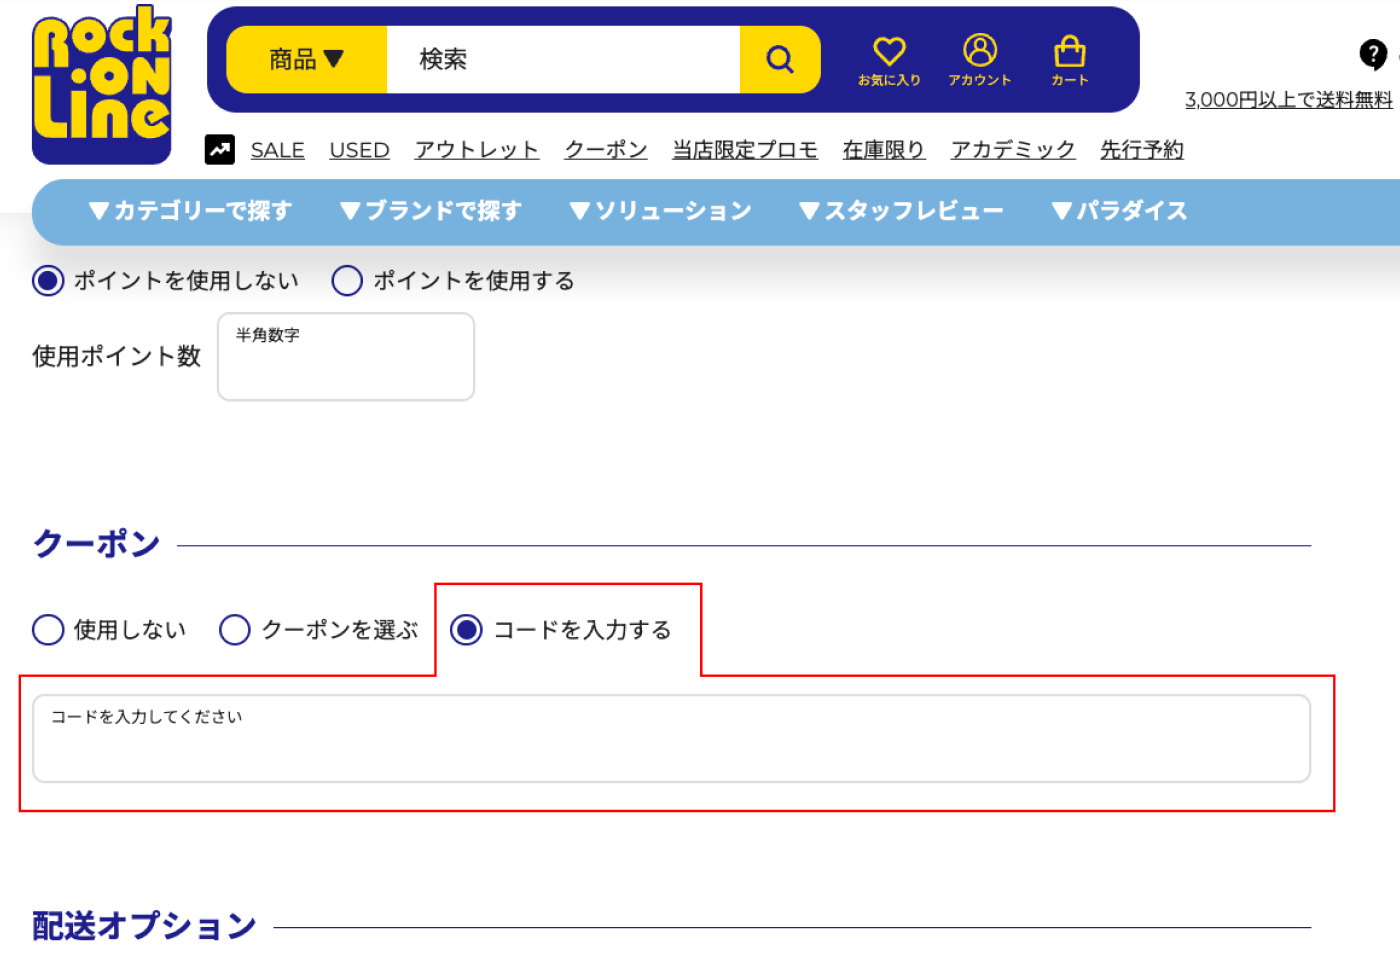Choose the クーポン 使用しない radio option
This screenshot has height=958, width=1400.
(x=48, y=630)
